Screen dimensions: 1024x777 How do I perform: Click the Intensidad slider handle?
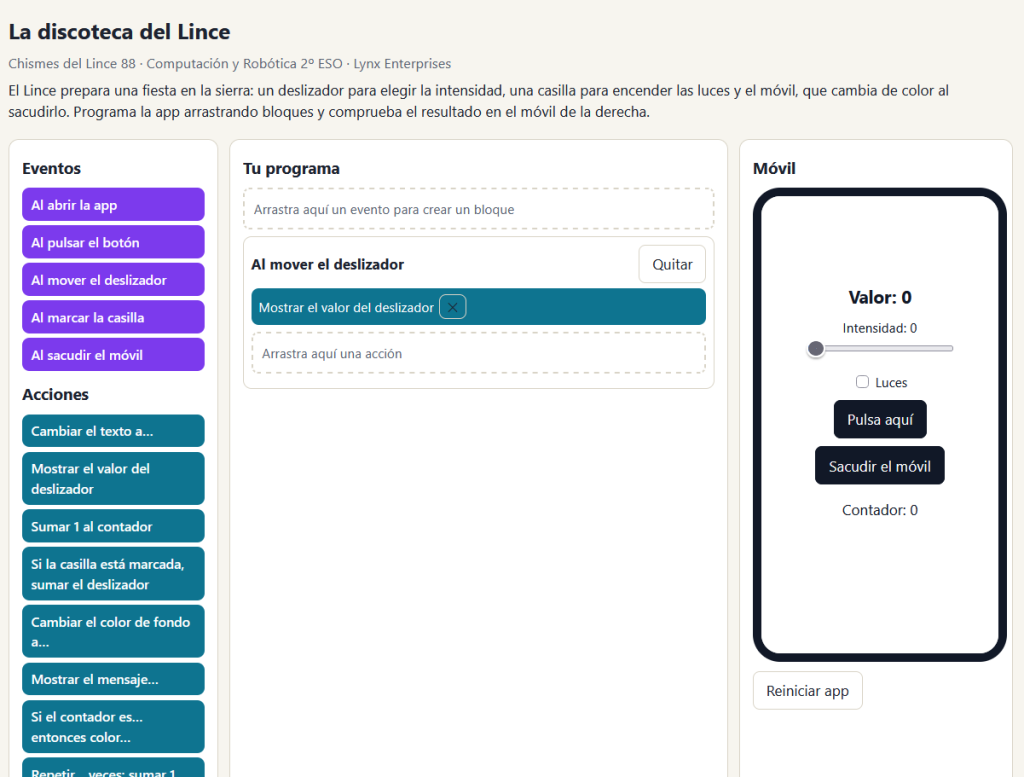(815, 349)
